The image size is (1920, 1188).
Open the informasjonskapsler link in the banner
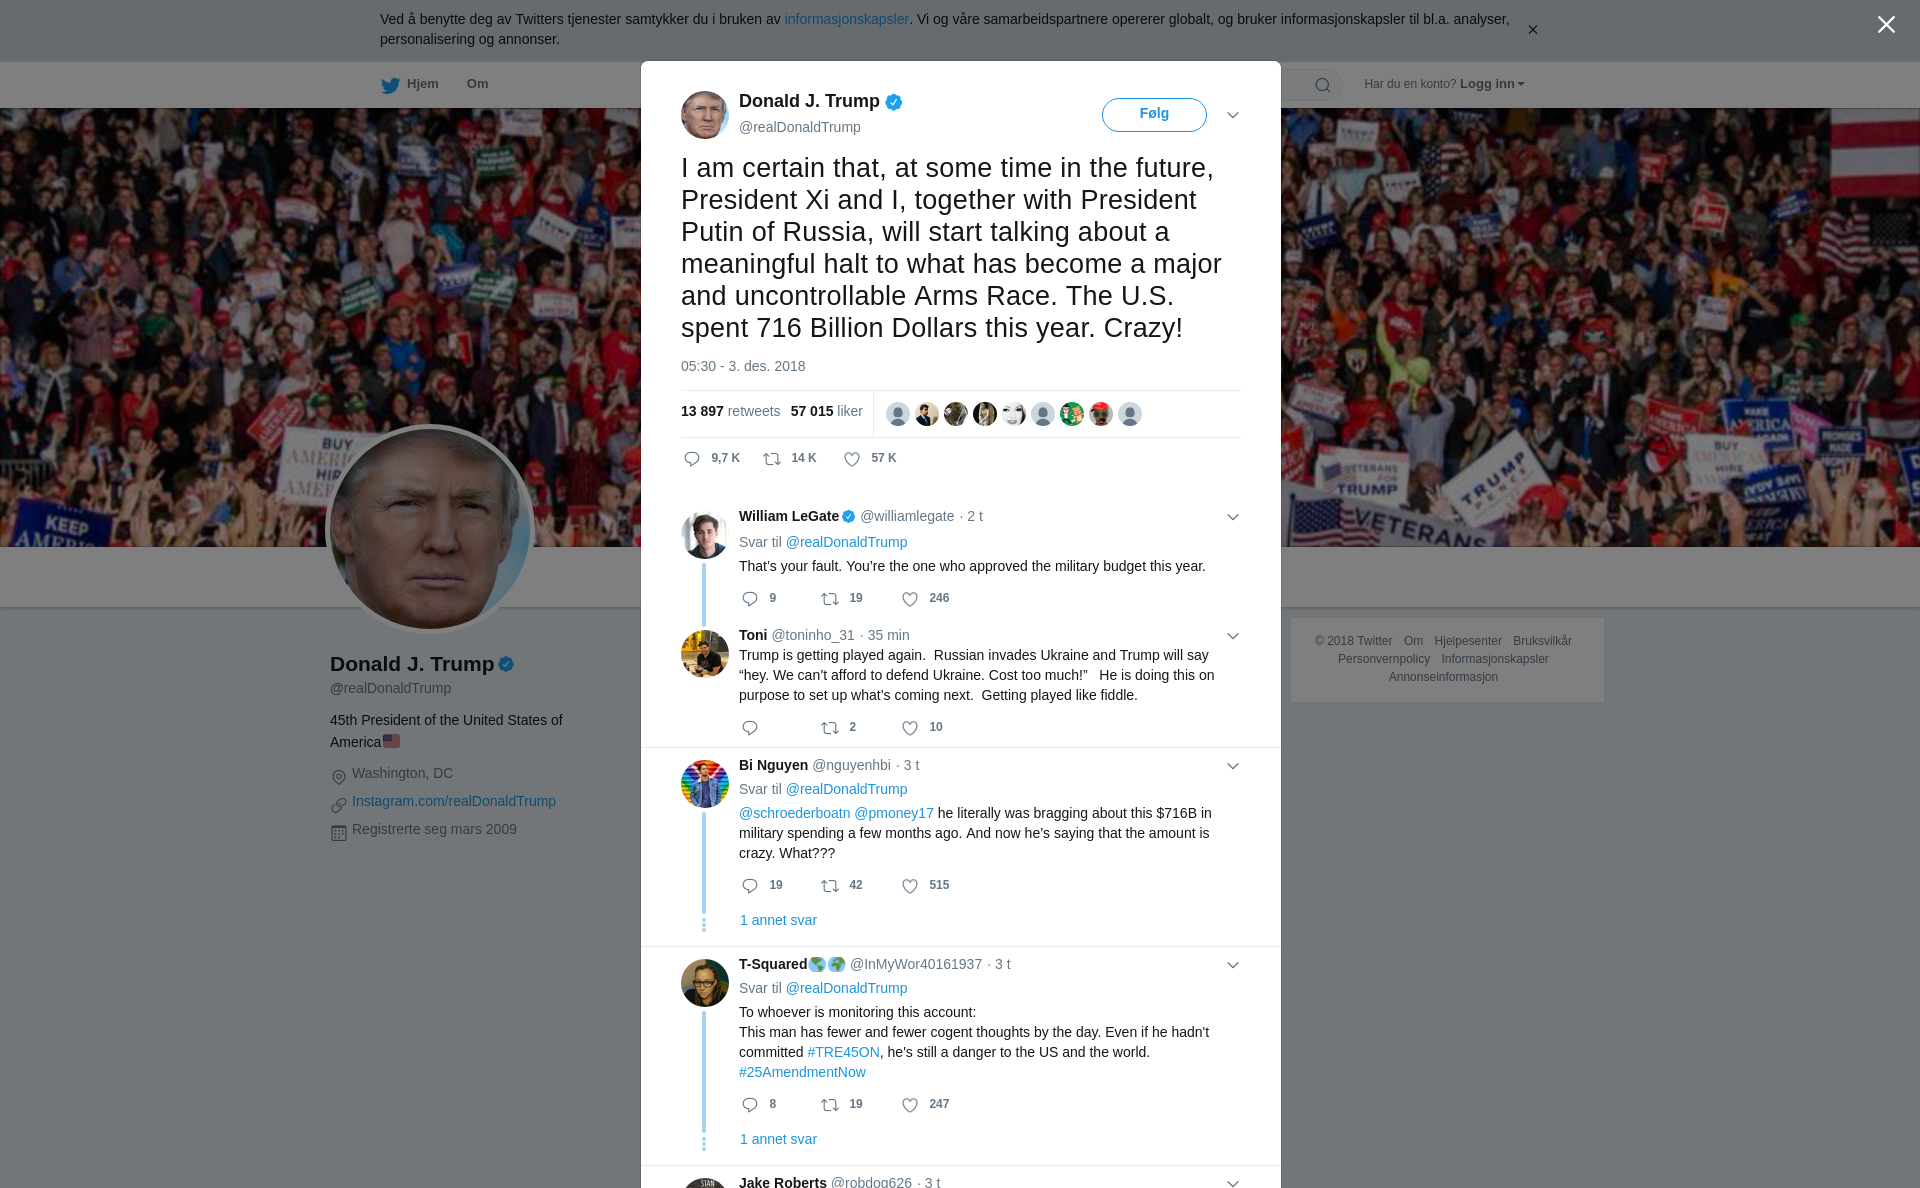[x=846, y=19]
